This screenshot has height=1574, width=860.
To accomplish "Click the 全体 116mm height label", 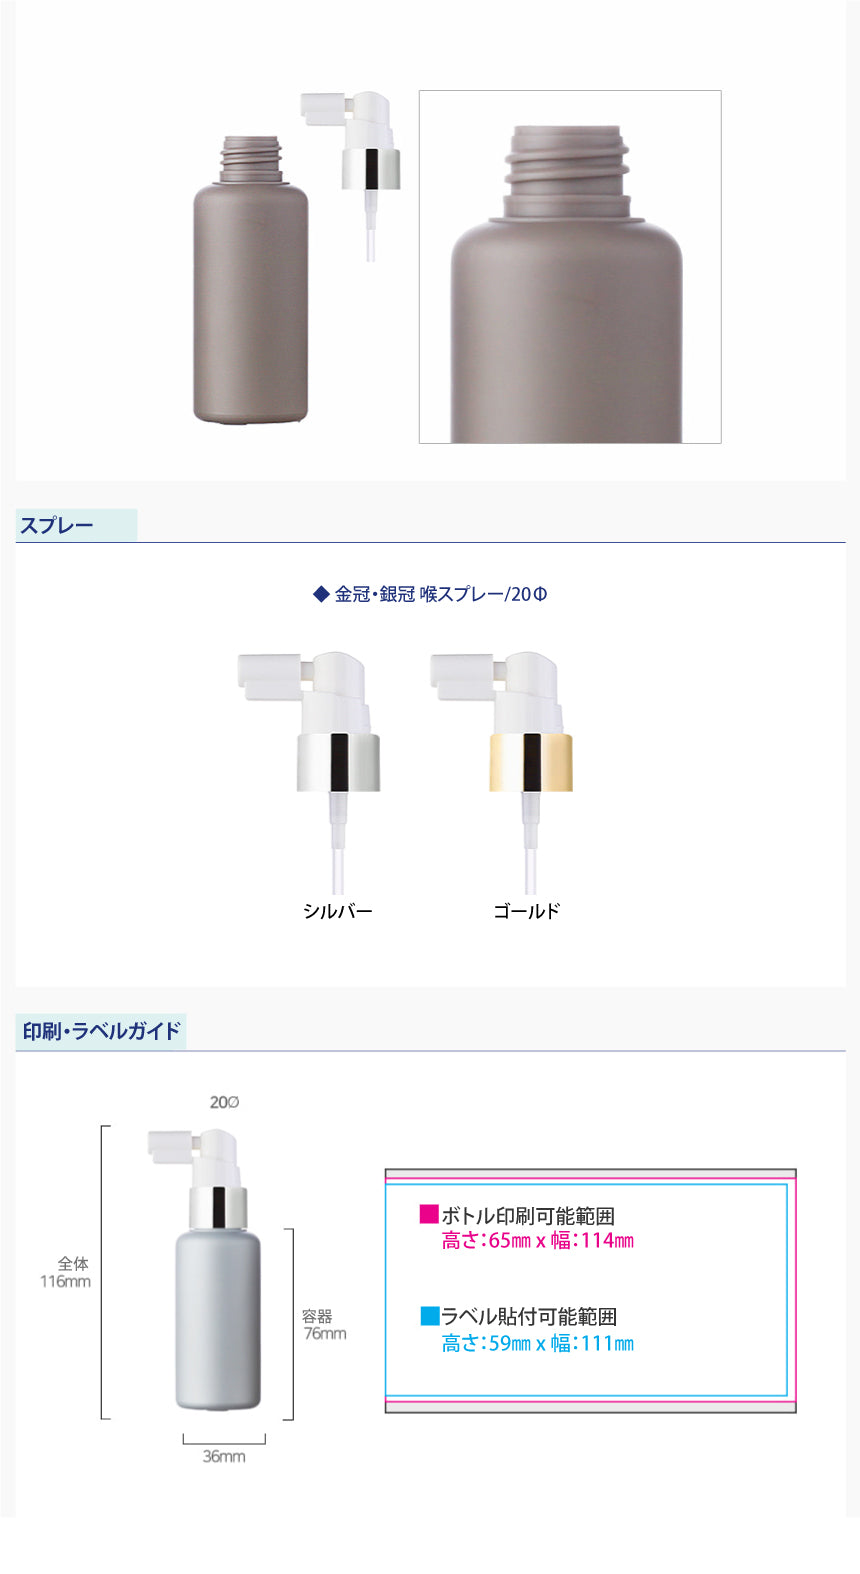I will pyautogui.click(x=66, y=1272).
